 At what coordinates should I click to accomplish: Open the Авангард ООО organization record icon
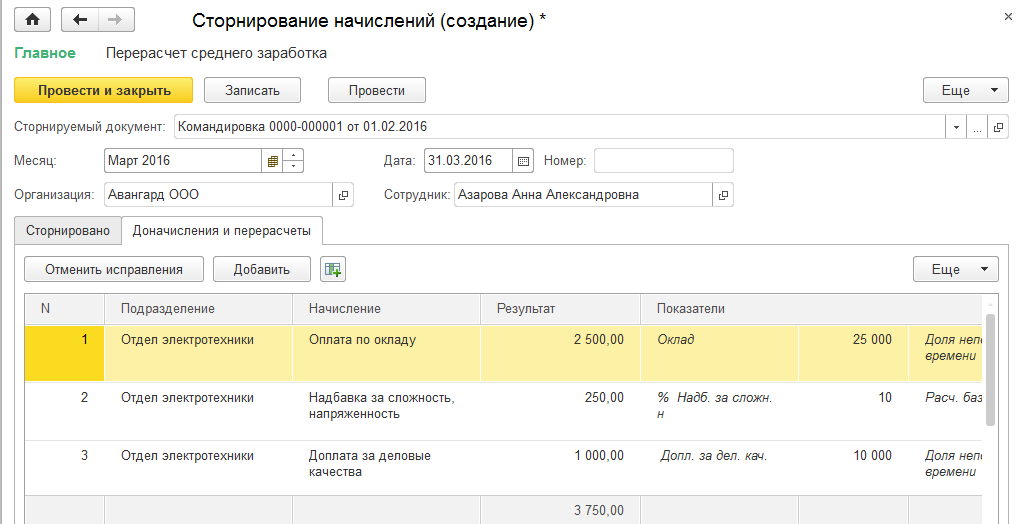tap(343, 195)
